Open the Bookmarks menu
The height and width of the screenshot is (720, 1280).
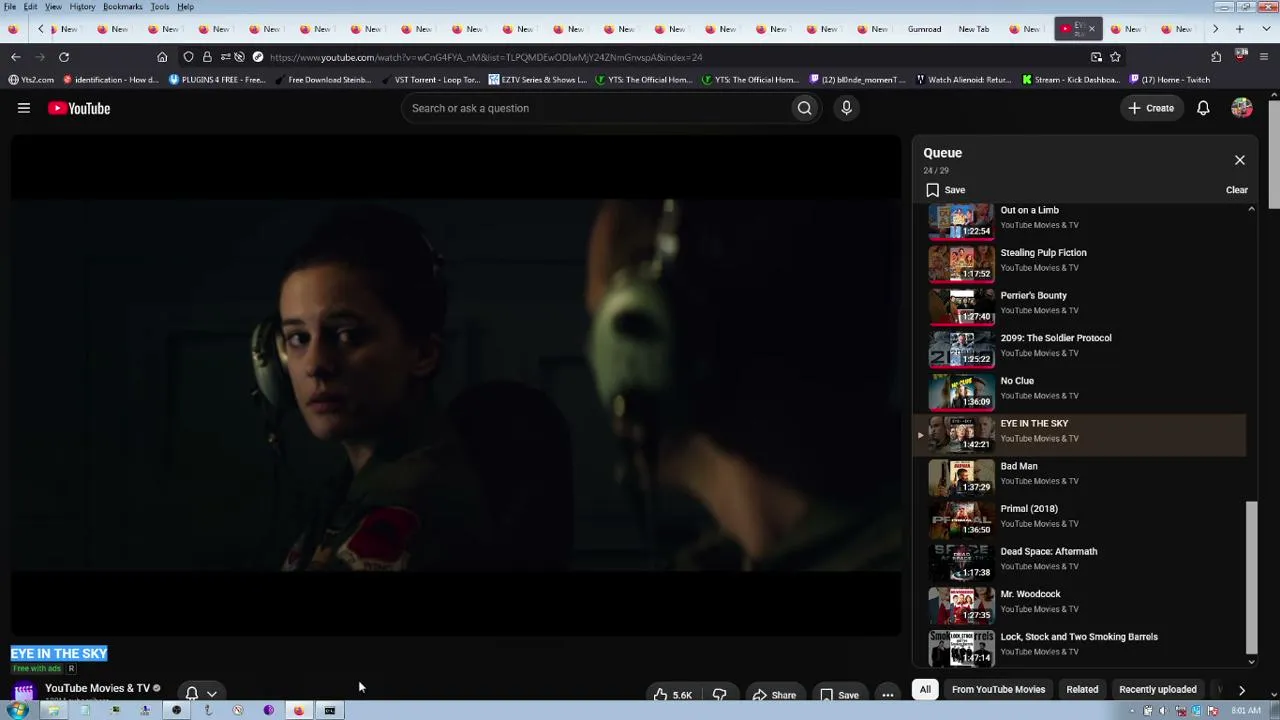(x=122, y=7)
